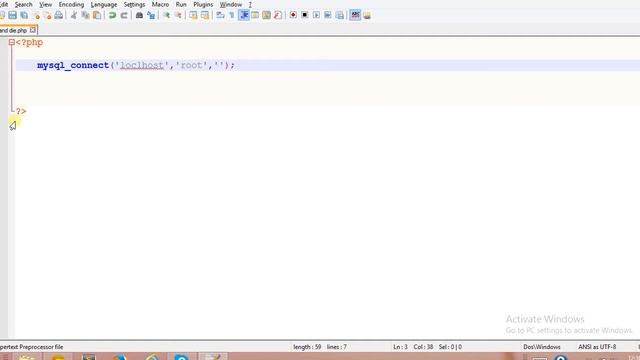This screenshot has height=360, width=640.
Task: Open Find with the binoculars icon
Action: [139, 16]
